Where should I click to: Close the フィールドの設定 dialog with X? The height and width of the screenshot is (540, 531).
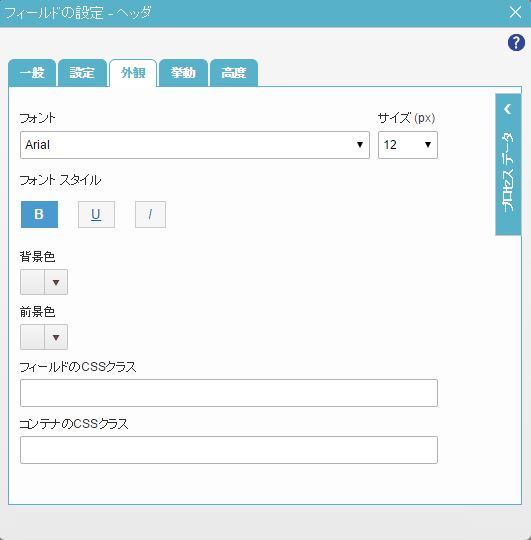[x=515, y=12]
